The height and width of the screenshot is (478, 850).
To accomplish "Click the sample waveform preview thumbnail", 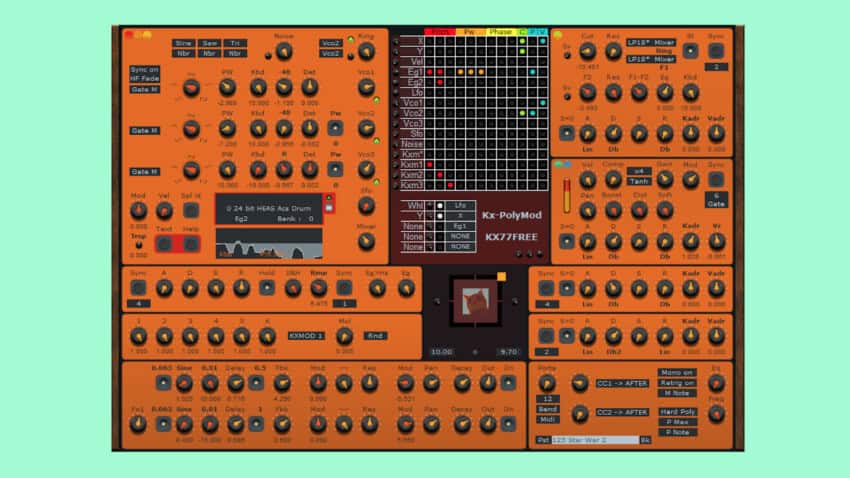I will (269, 243).
